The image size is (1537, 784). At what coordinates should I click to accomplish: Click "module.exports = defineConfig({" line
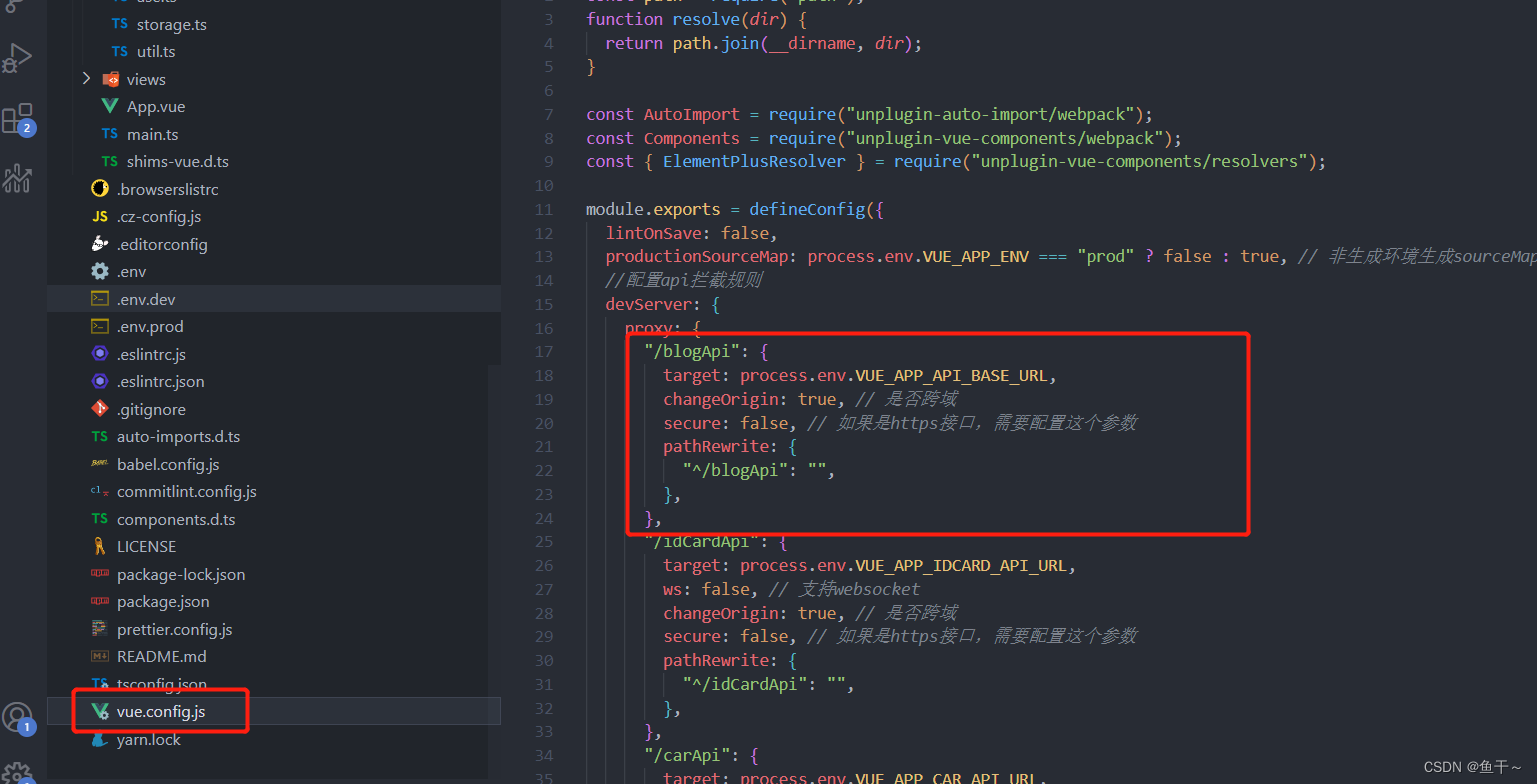735,210
